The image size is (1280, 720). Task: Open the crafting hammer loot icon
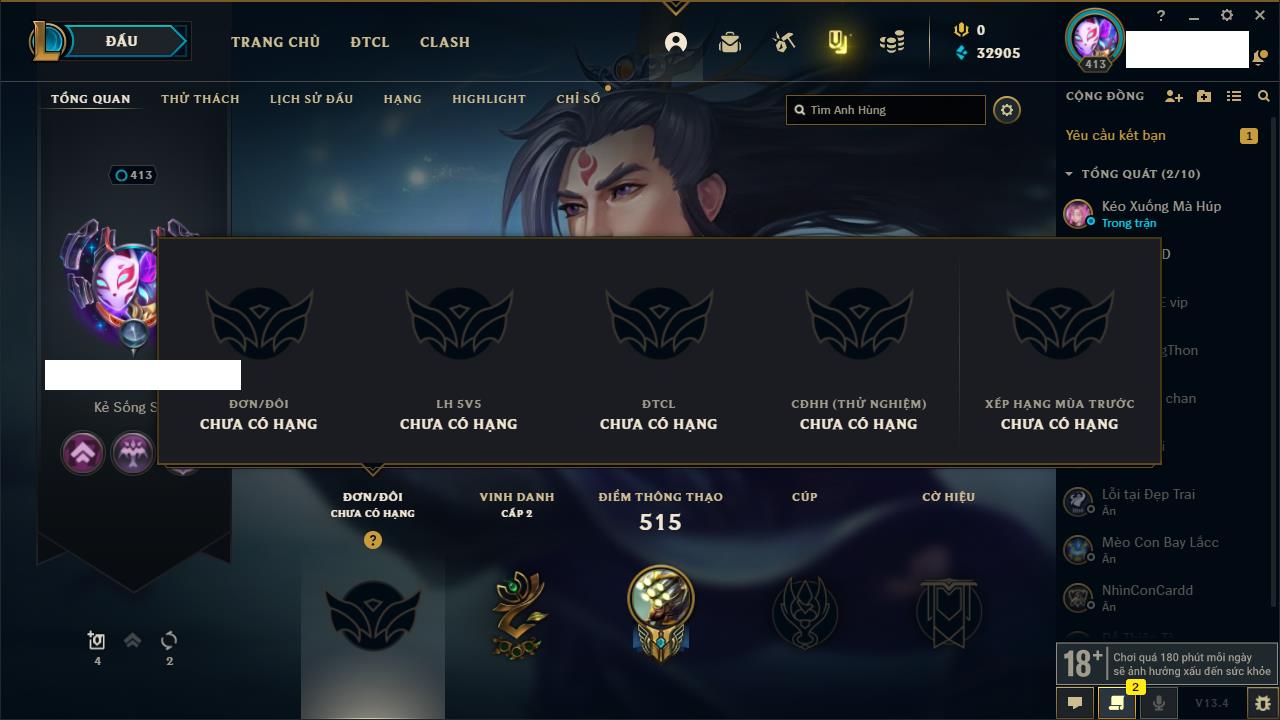784,42
